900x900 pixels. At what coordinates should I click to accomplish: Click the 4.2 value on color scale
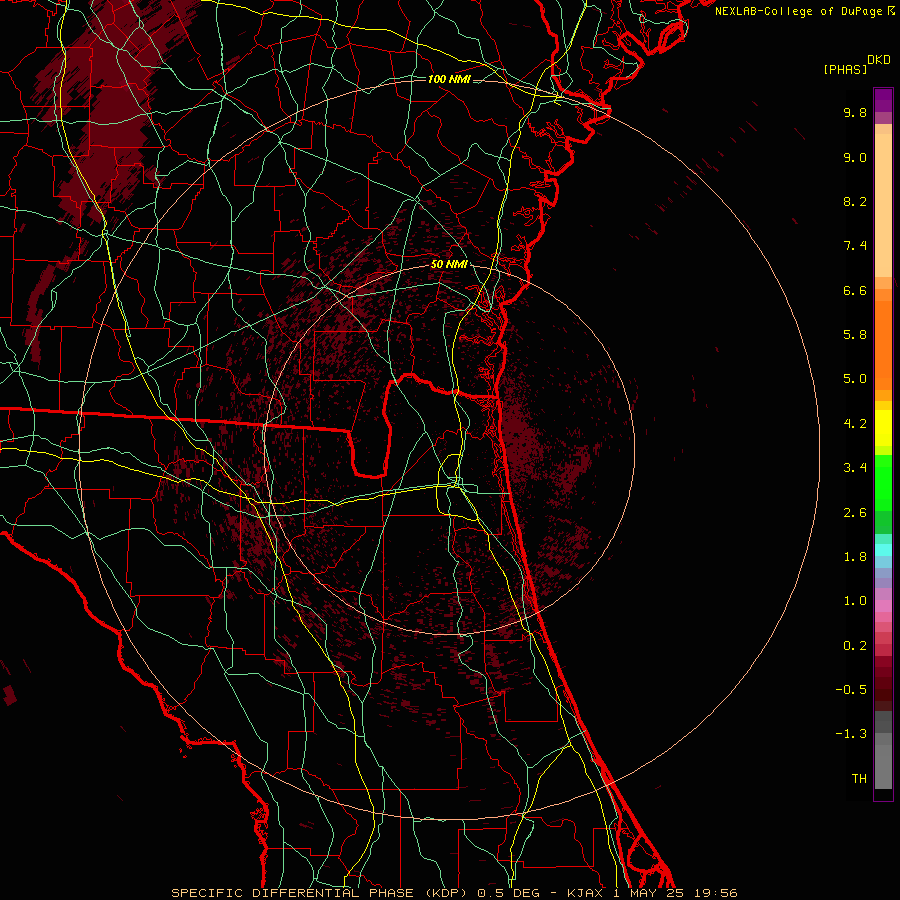pos(855,424)
